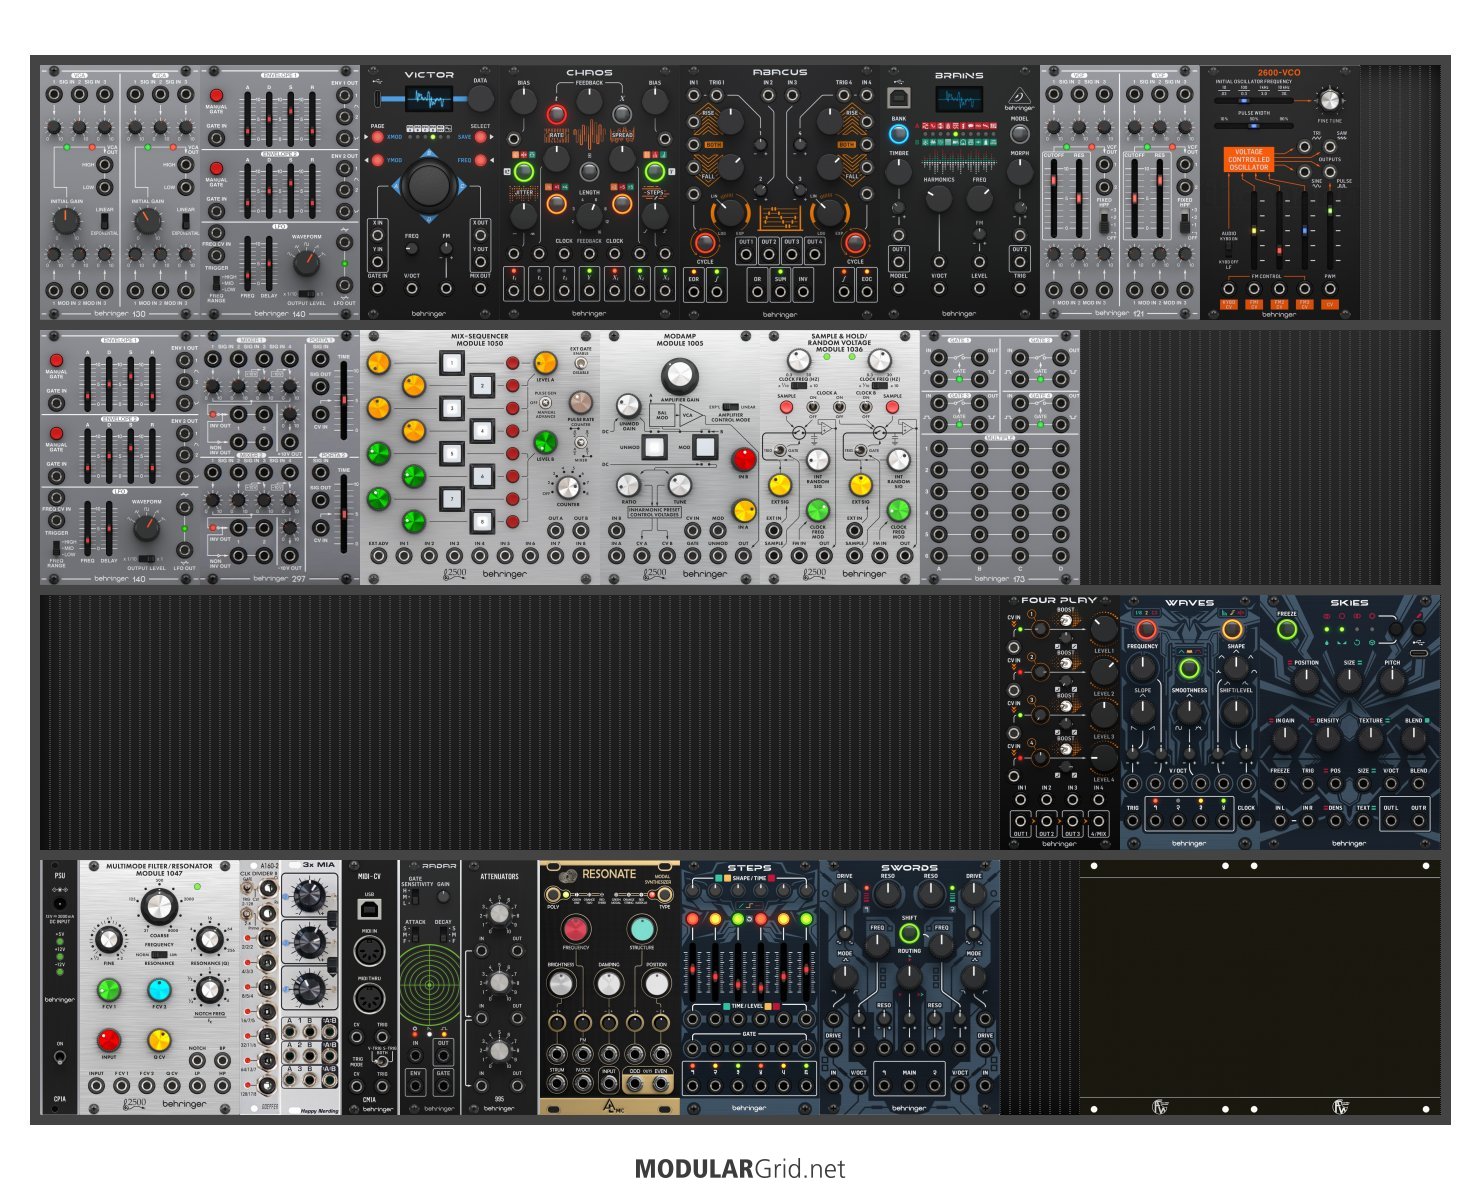
Task: Click the abacus graphic on the Abacus module
Action: 780,217
